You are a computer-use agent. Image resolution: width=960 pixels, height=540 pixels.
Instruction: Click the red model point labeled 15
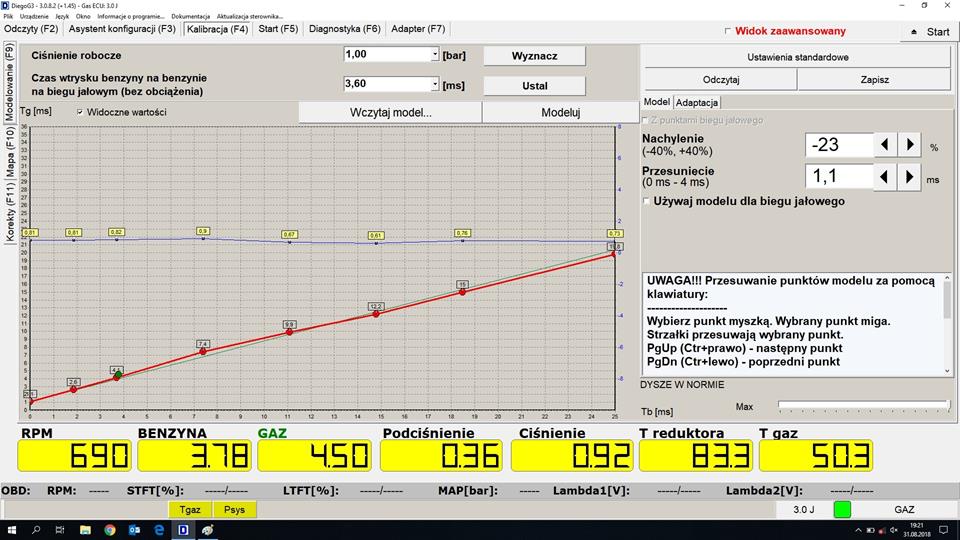pyautogui.click(x=462, y=292)
